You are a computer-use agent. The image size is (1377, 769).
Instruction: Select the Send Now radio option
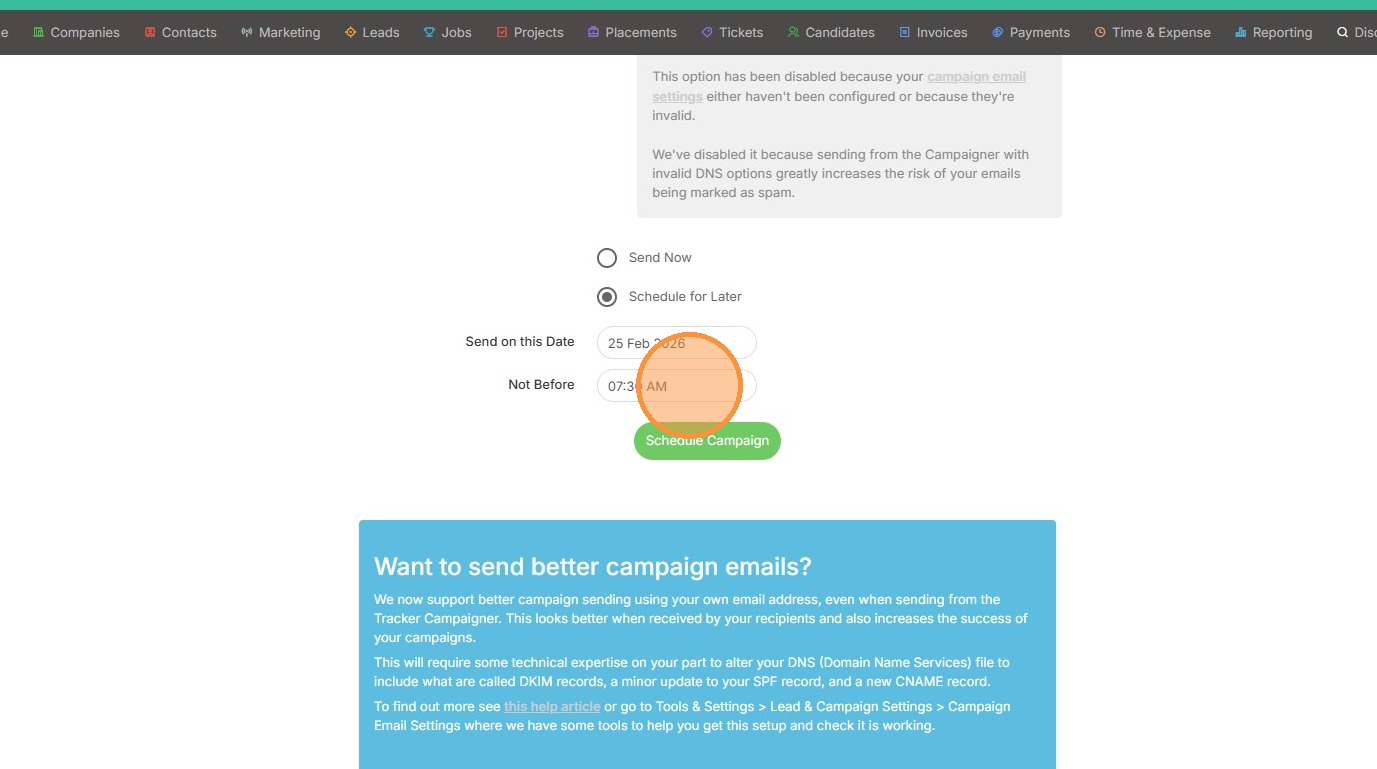pyautogui.click(x=607, y=258)
